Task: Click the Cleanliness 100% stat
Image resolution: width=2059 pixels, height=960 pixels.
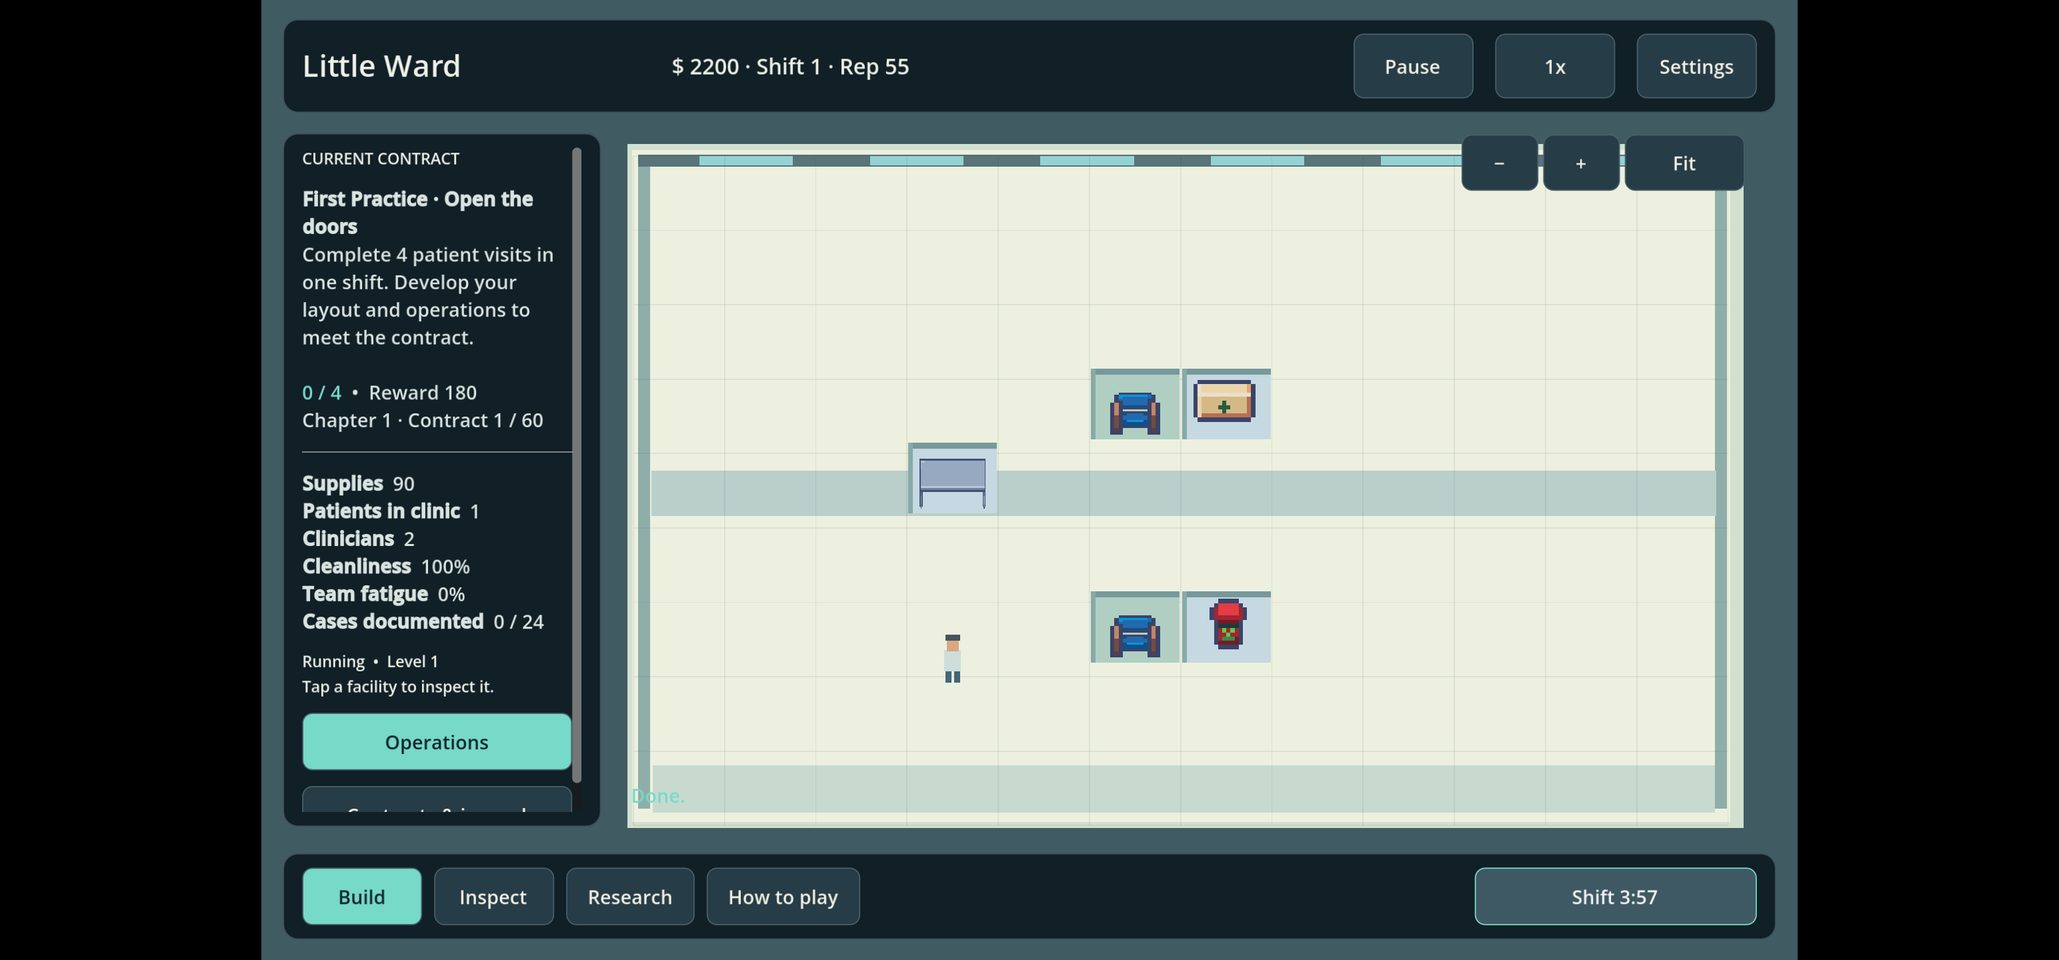Action: [386, 567]
